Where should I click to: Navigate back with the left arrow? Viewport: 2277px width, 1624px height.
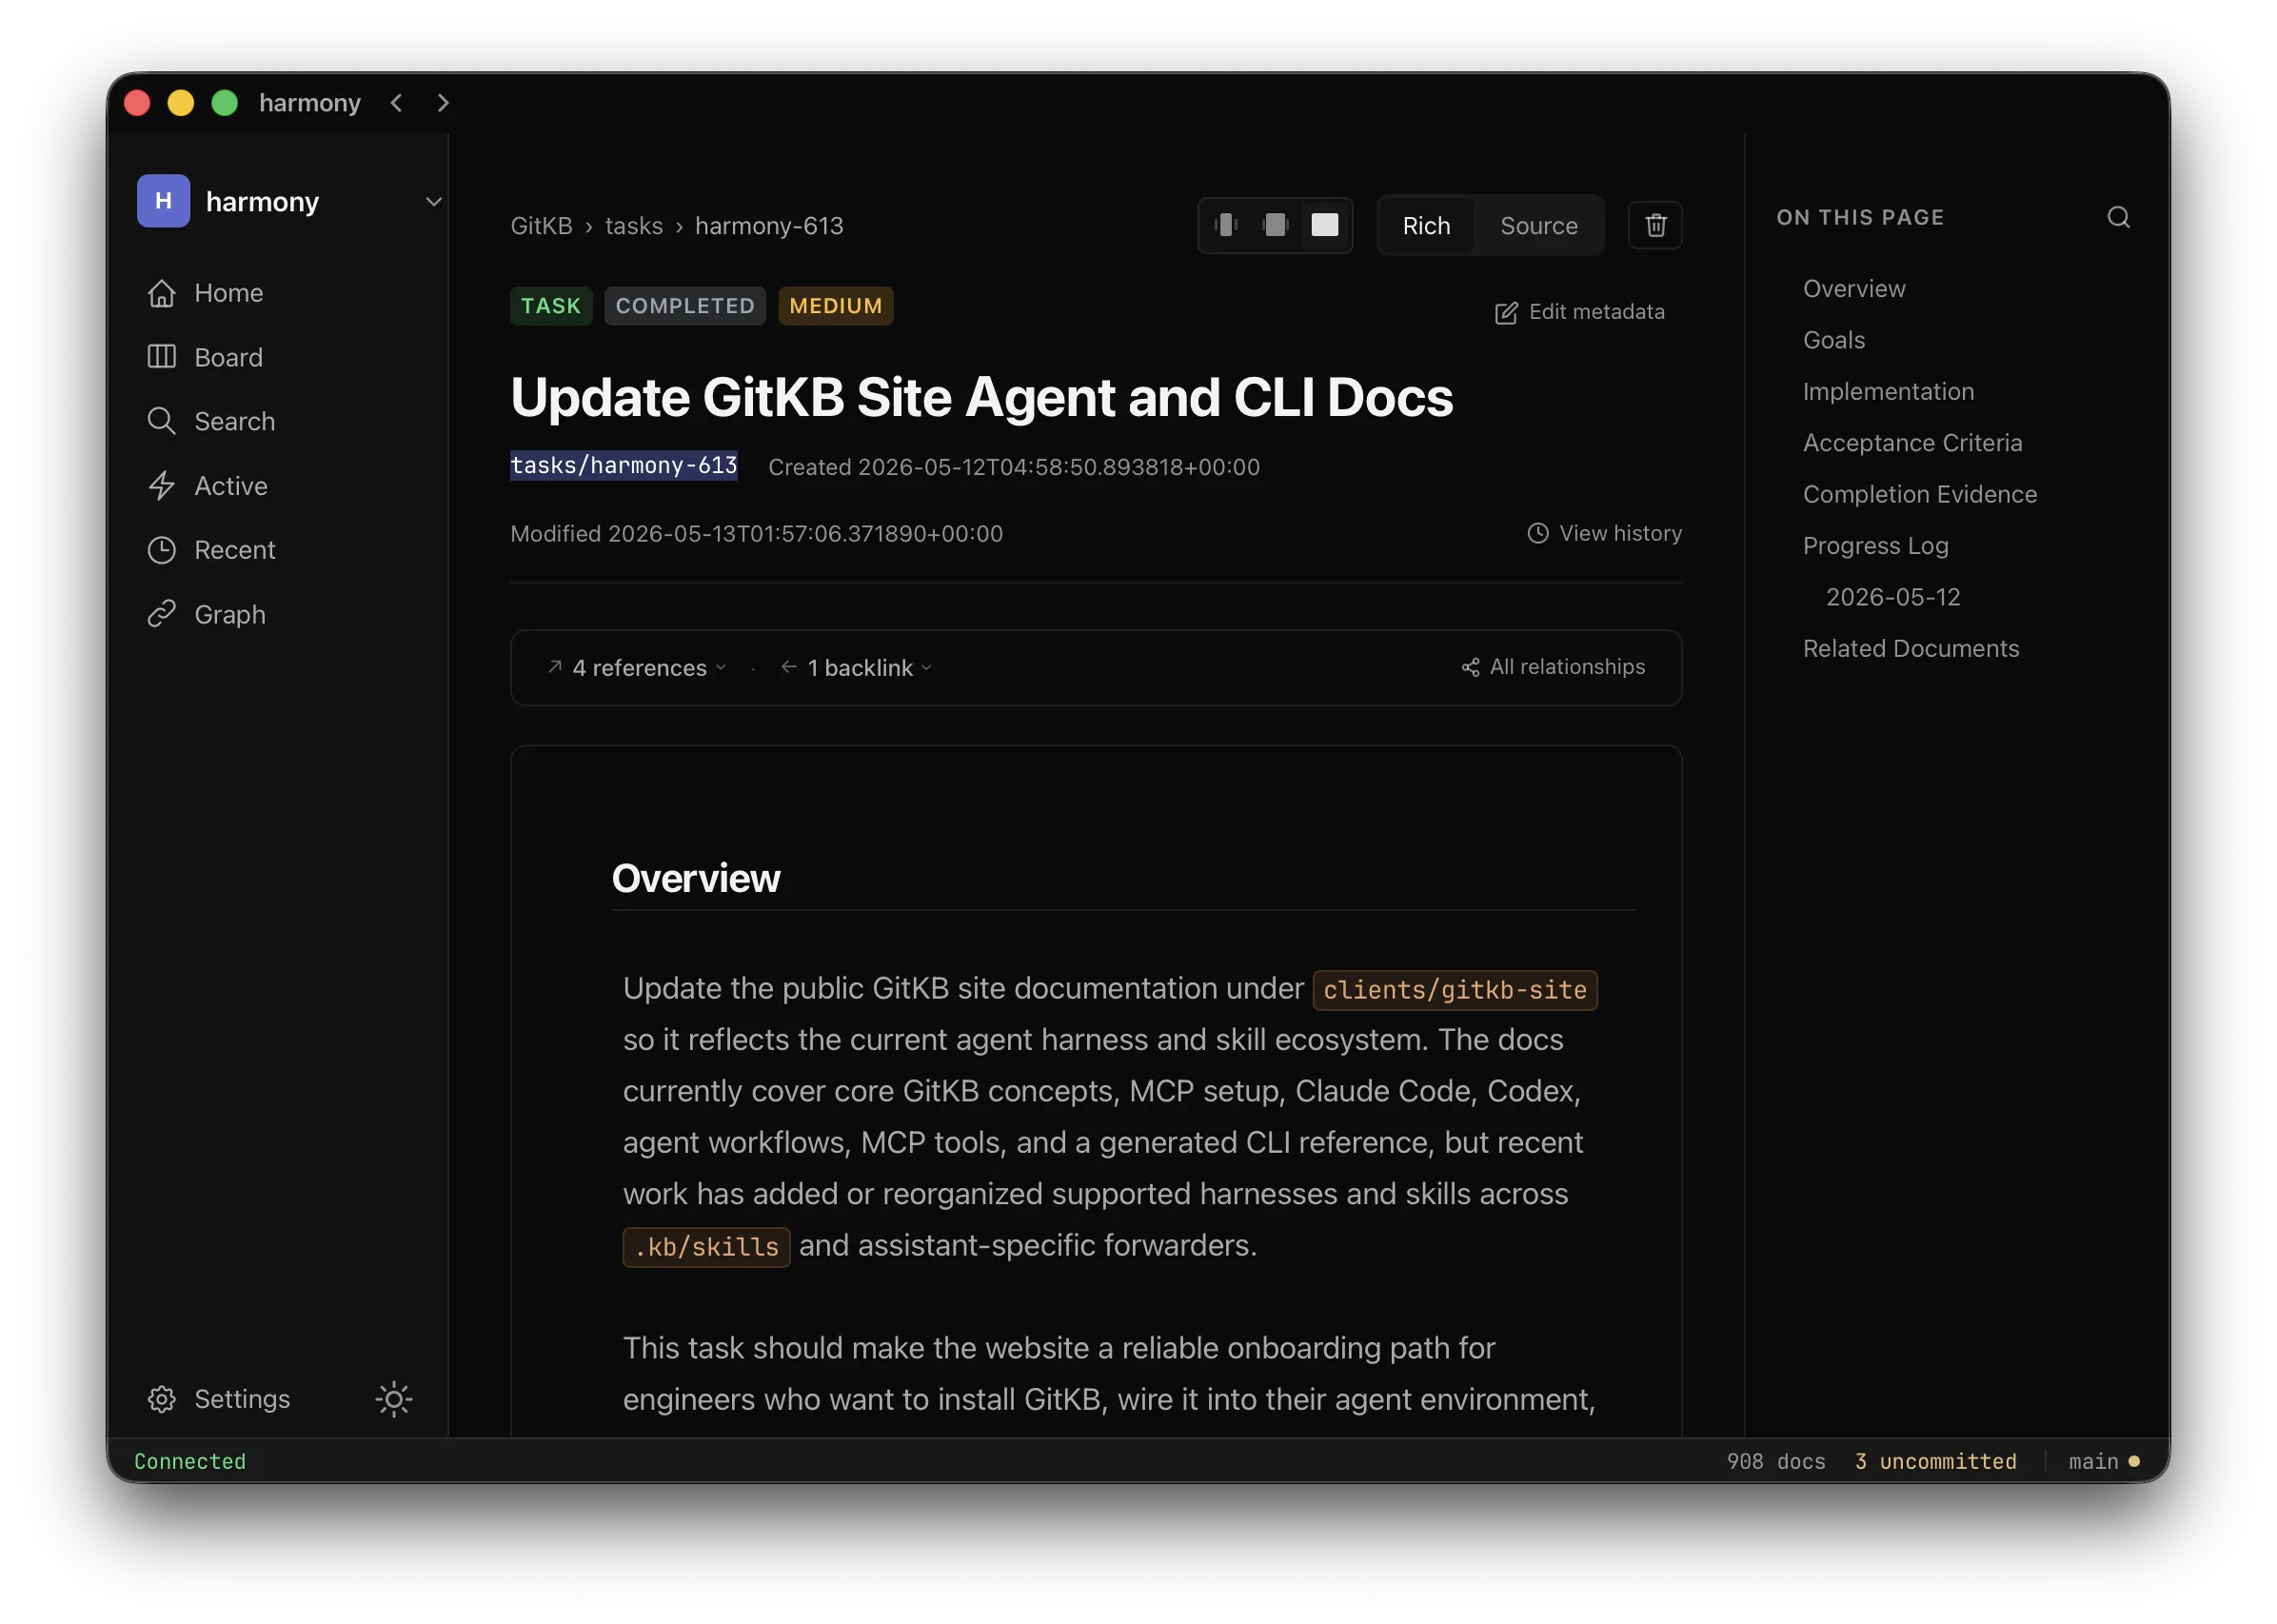point(397,103)
